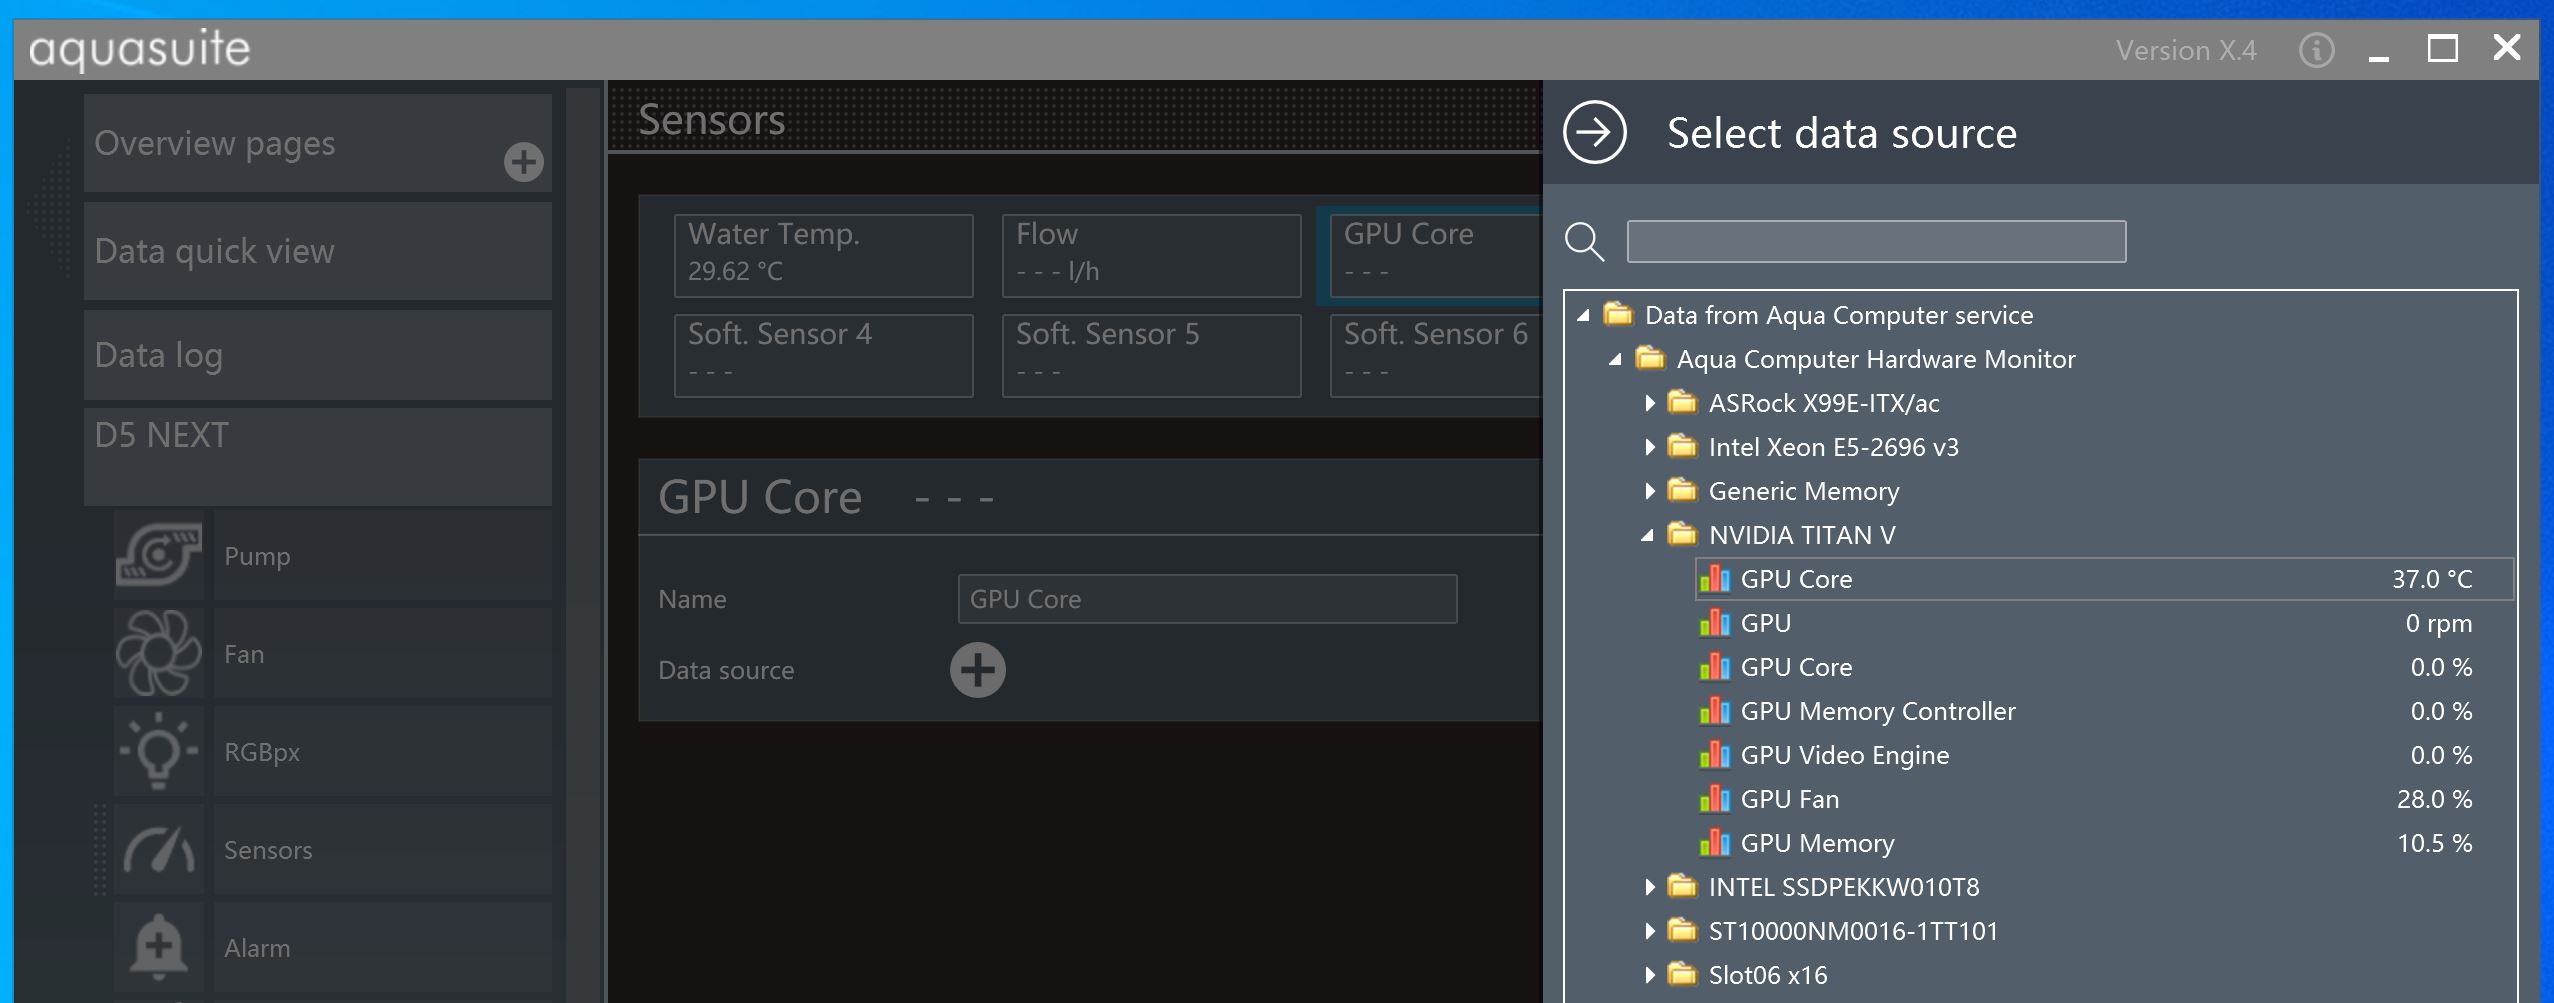Select the Water Temp. sensor tile
The width and height of the screenshot is (2554, 1003).
pyautogui.click(x=823, y=255)
